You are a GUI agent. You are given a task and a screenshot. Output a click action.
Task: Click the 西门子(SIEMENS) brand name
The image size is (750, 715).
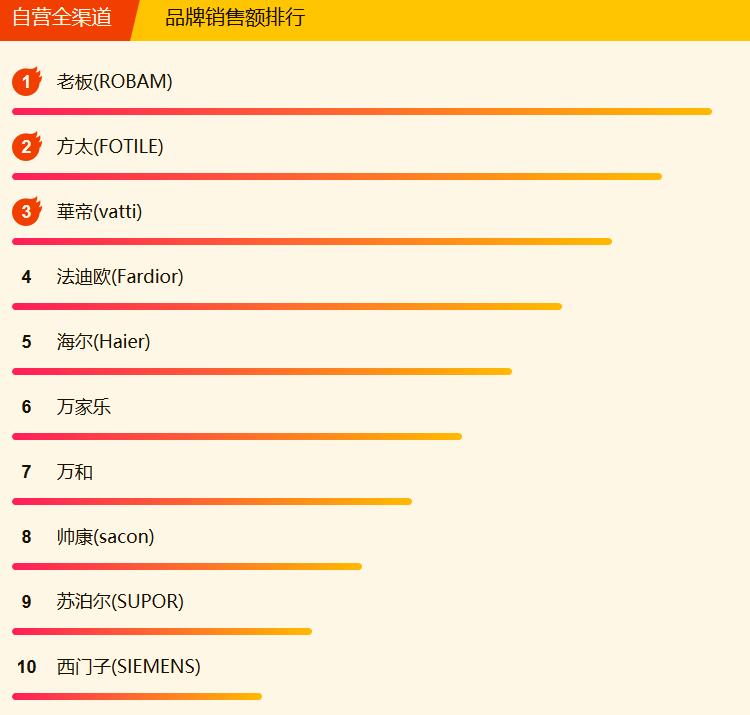tap(129, 667)
